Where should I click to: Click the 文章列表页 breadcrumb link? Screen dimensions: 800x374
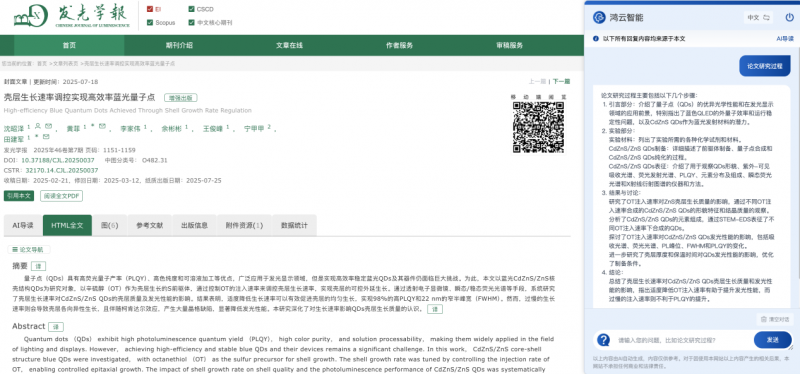click(65, 64)
